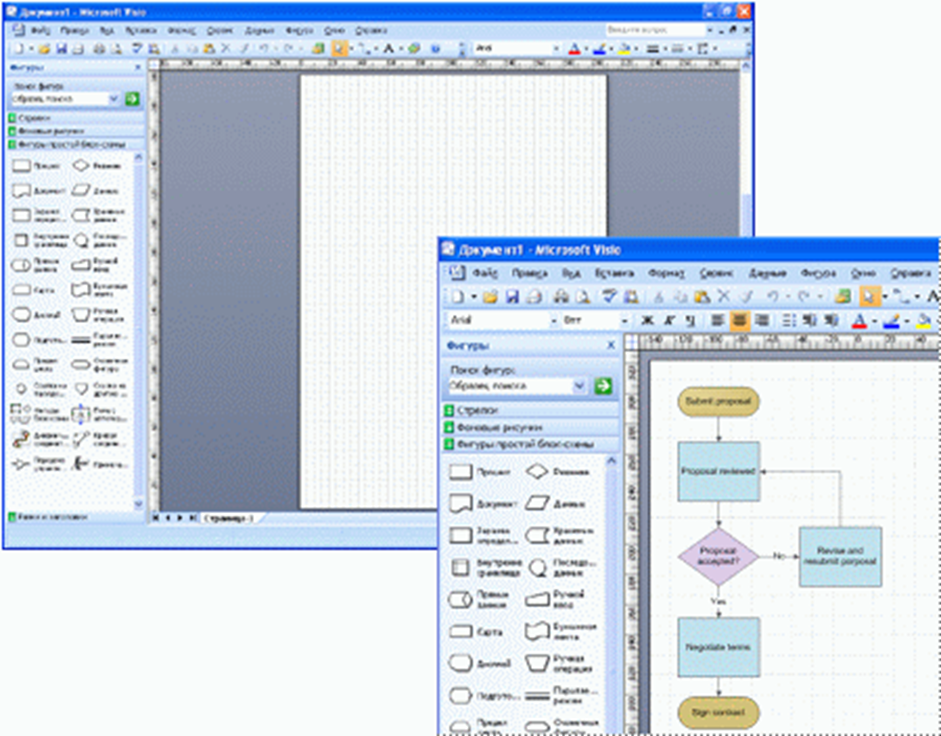
Task: Toggle Underline Ч in enlarged window
Action: click(690, 321)
